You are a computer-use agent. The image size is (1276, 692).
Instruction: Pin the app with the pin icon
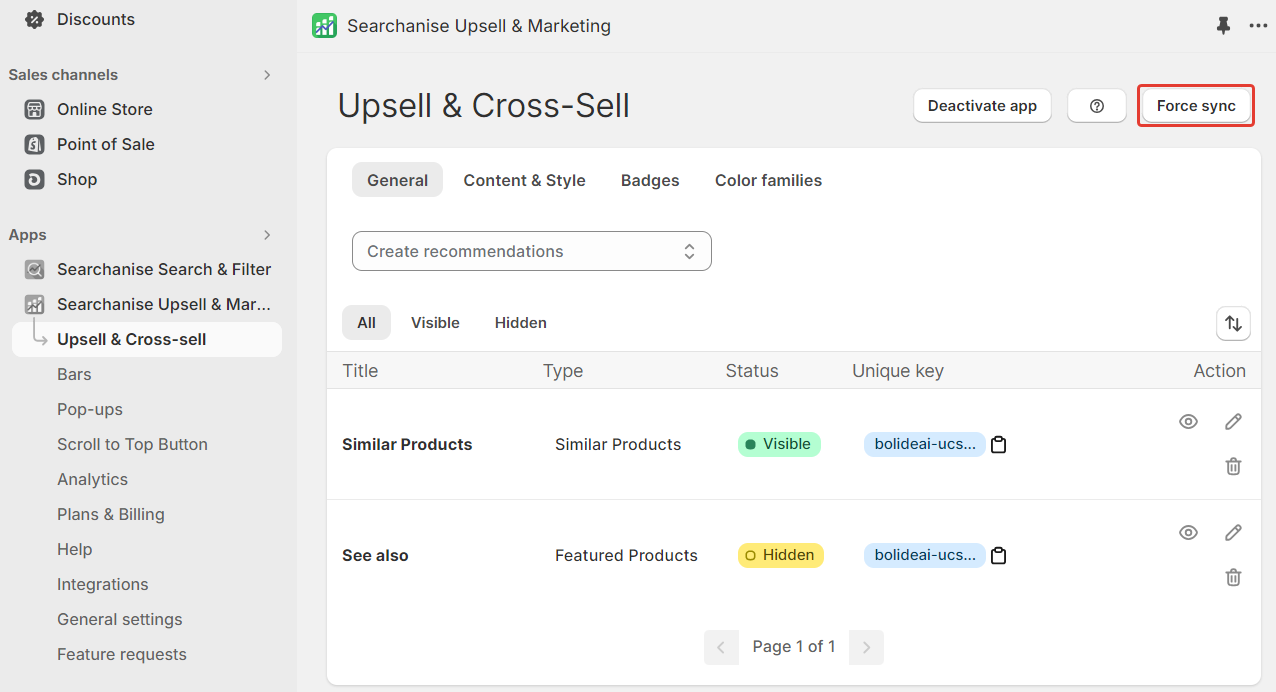pos(1223,26)
